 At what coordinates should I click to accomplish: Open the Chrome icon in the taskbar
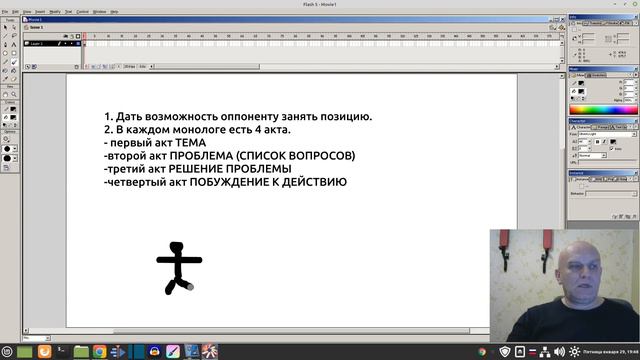(99, 351)
